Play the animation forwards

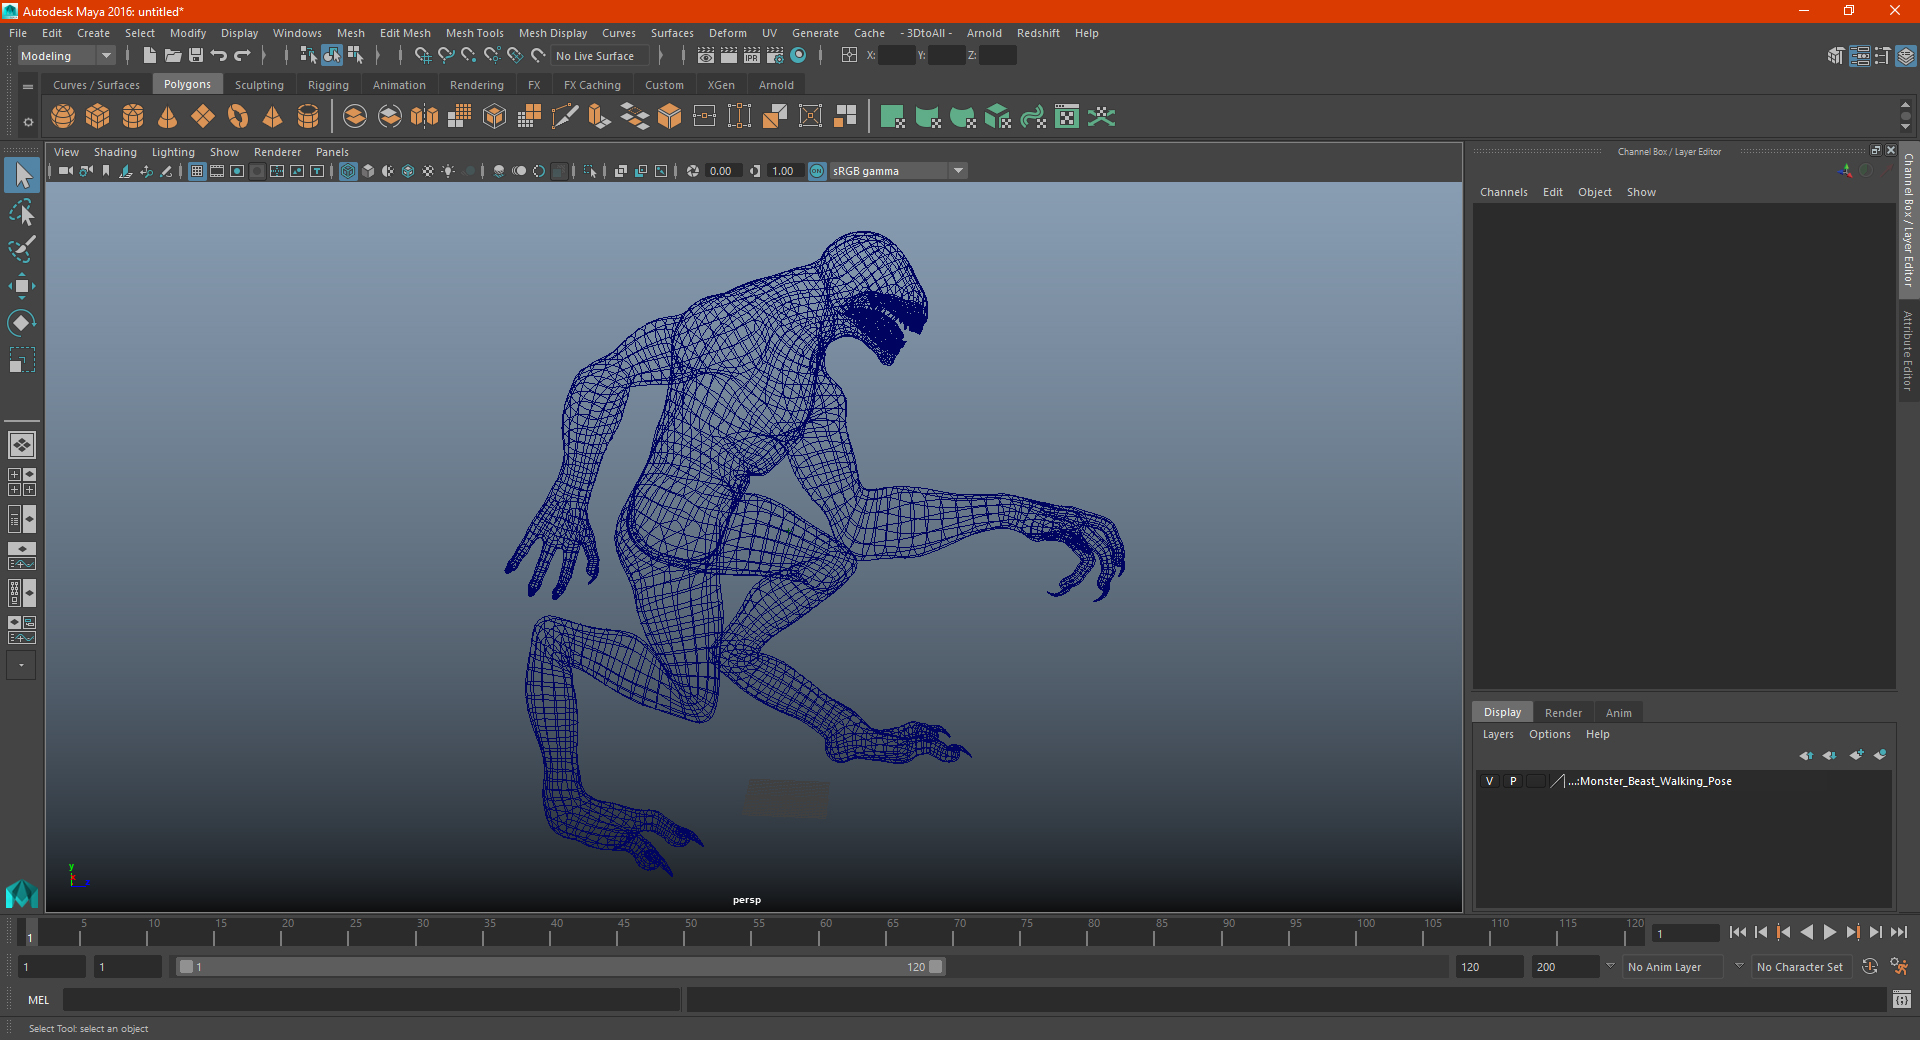[1830, 932]
